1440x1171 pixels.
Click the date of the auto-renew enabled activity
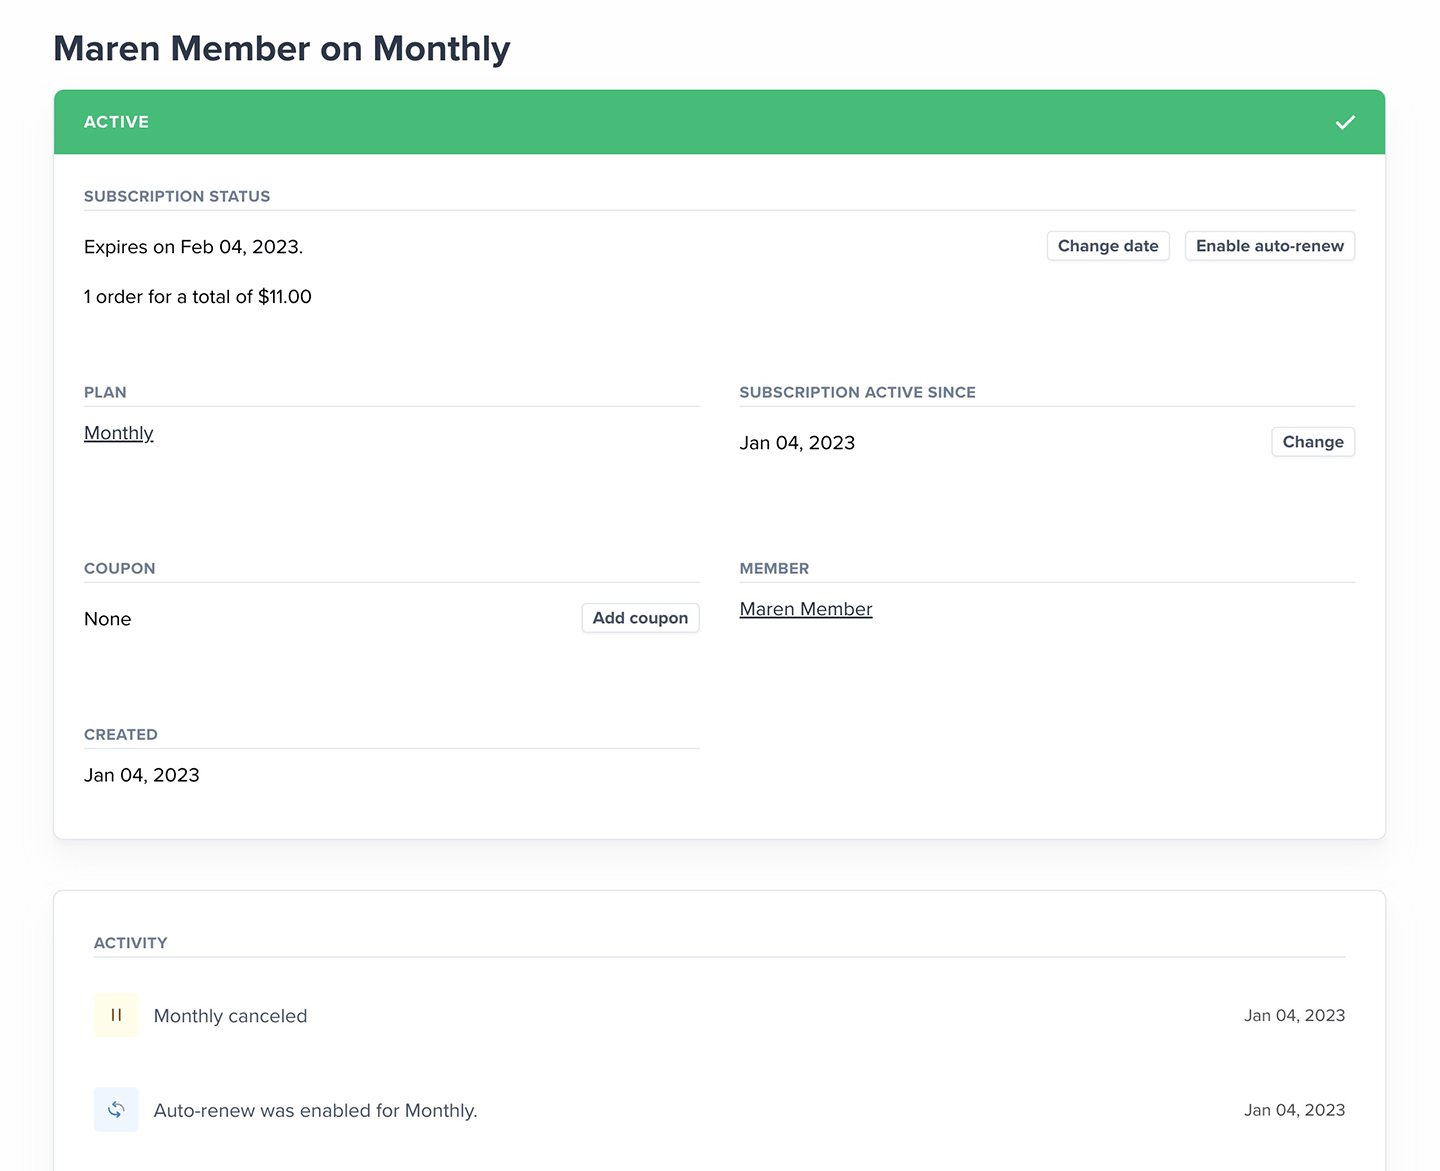click(x=1294, y=1111)
